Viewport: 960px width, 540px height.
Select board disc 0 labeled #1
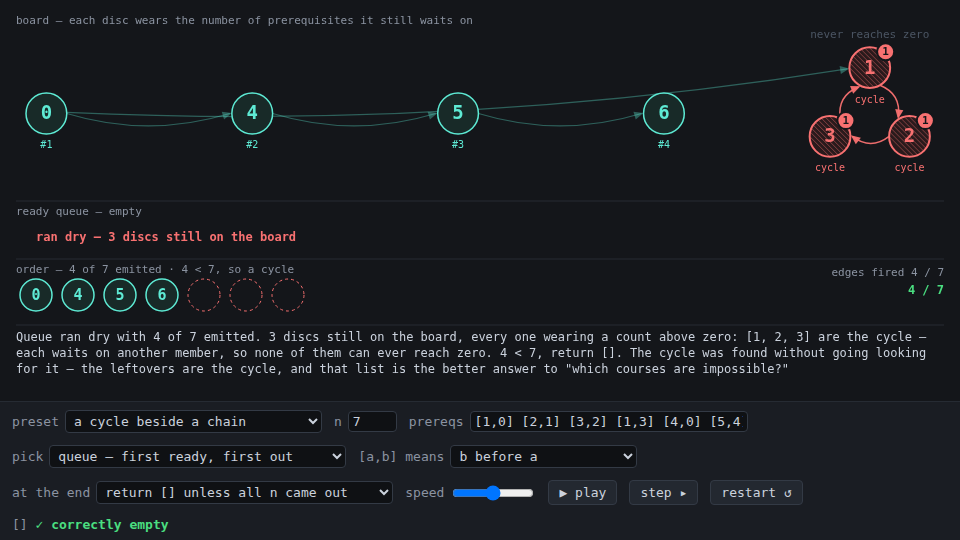tap(46, 113)
